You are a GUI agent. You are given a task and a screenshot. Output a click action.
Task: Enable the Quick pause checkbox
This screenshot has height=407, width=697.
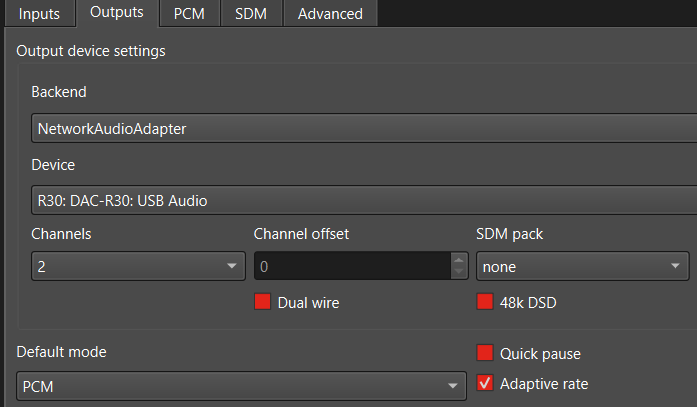pos(486,353)
